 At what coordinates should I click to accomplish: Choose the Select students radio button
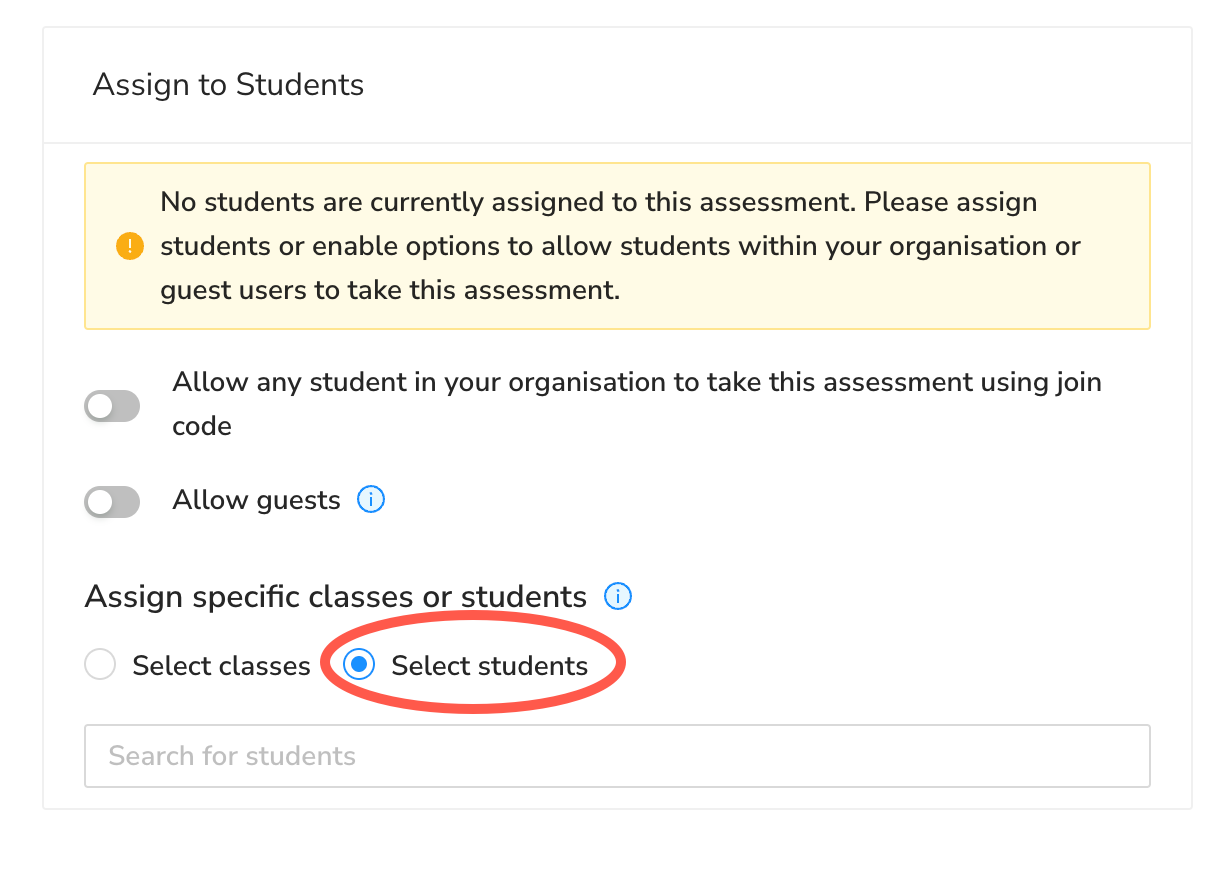[359, 665]
